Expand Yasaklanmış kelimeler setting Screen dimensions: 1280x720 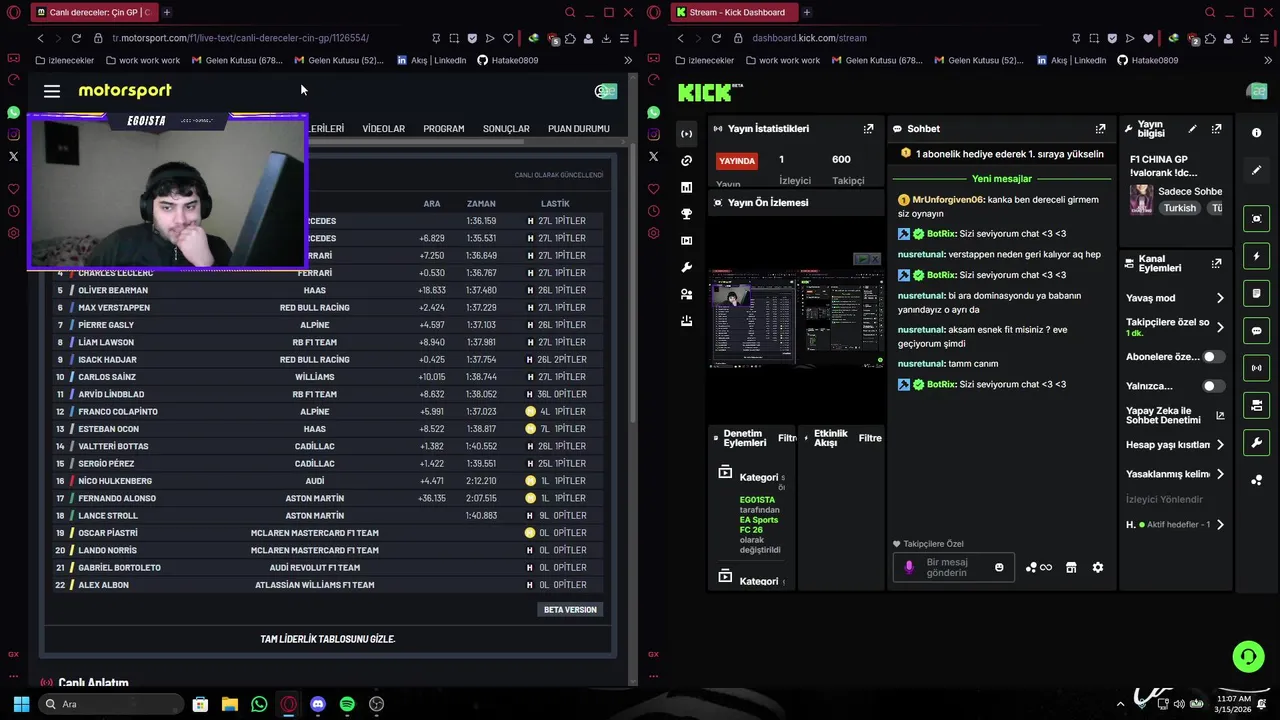1220,474
